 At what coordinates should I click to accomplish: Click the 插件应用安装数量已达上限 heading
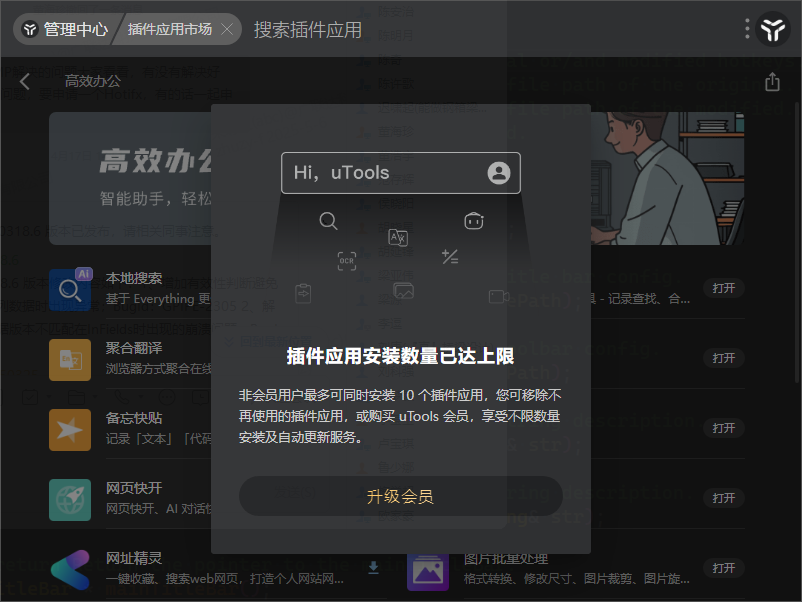click(x=400, y=356)
